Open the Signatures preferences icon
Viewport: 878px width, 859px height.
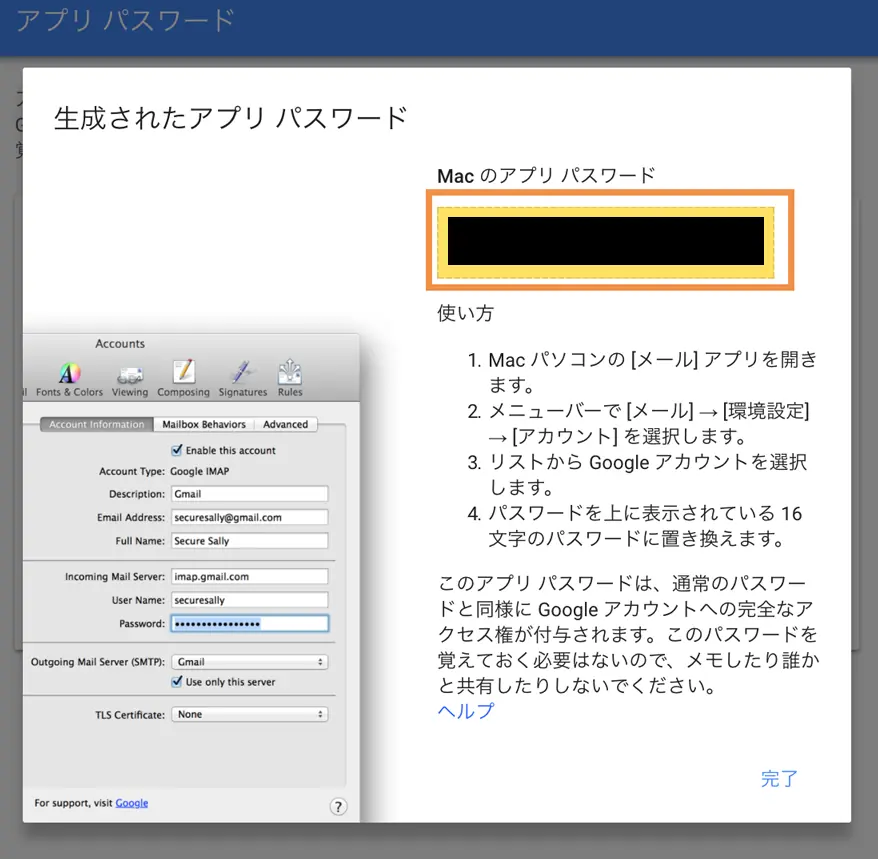pos(242,379)
